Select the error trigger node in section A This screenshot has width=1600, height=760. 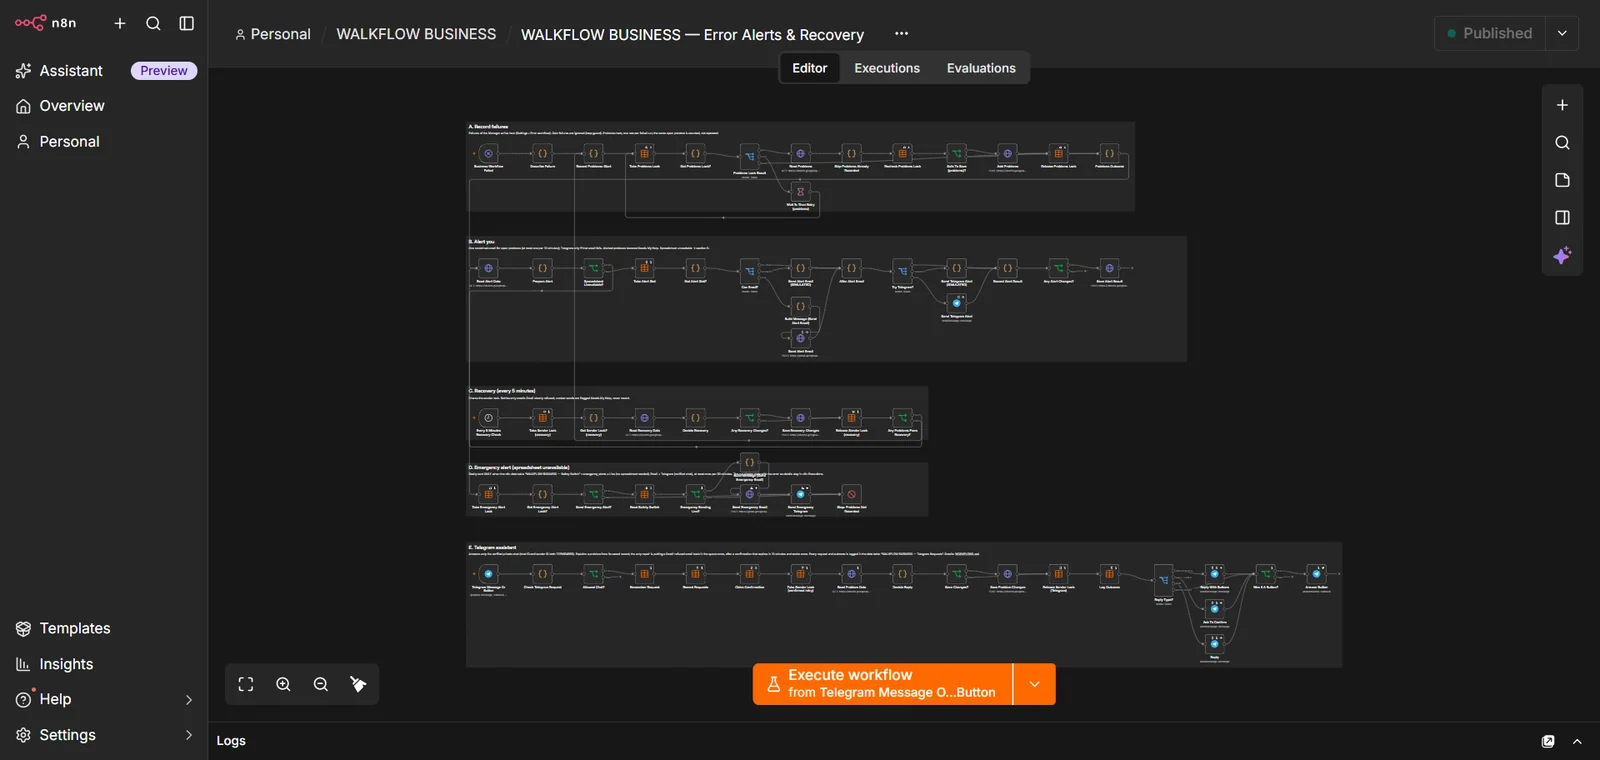pos(488,153)
